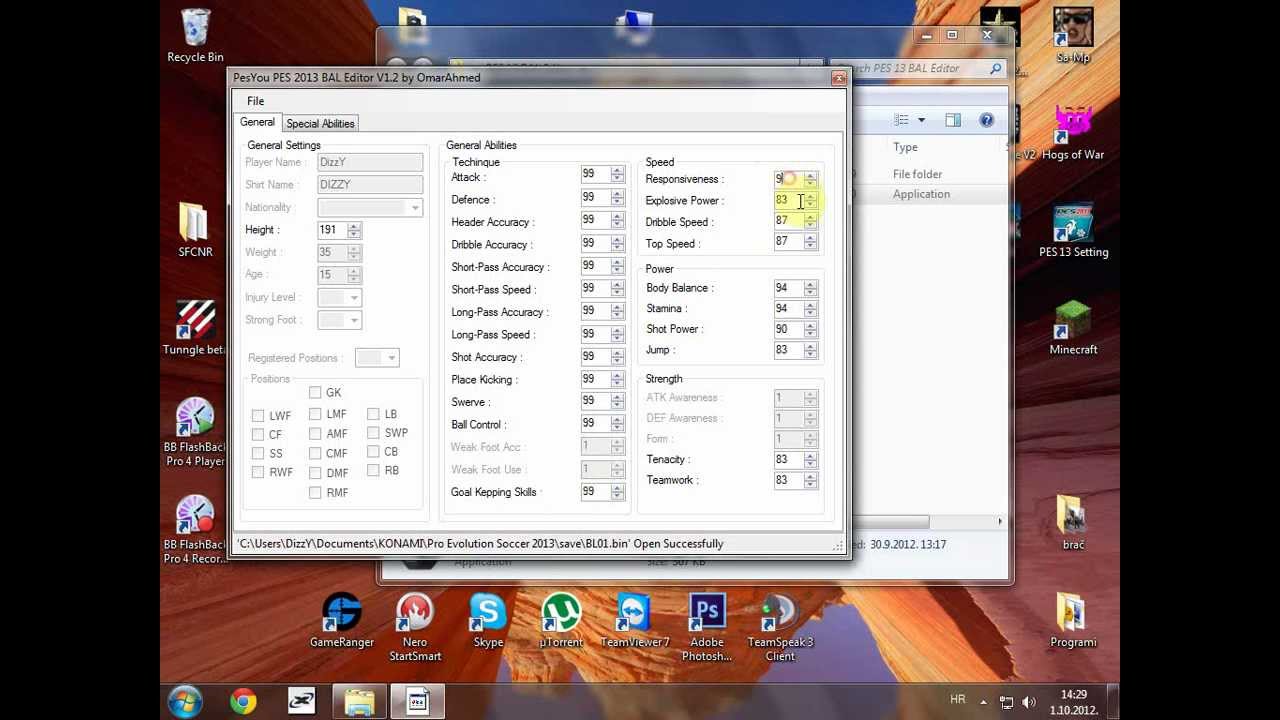
Task: Open the brać folder on desktop
Action: [1073, 523]
